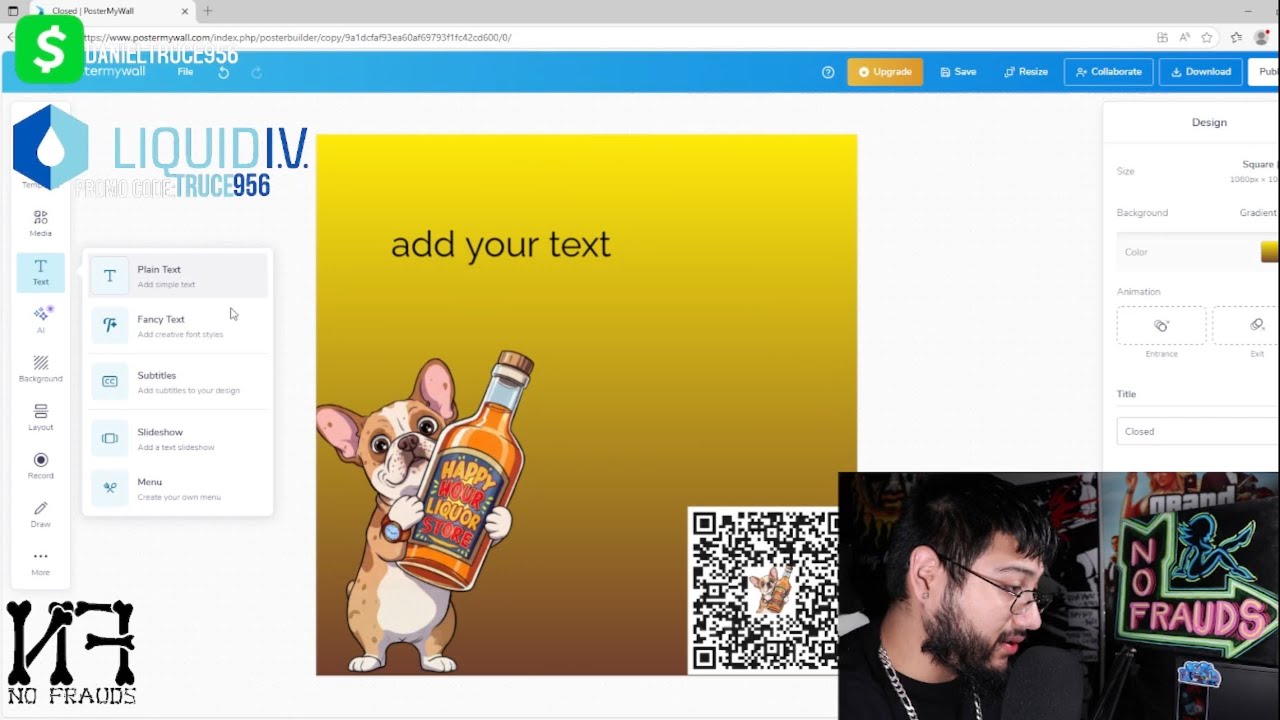Screen dimensions: 1280x720
Task: Click the Gradient background type value
Action: click(x=1258, y=213)
